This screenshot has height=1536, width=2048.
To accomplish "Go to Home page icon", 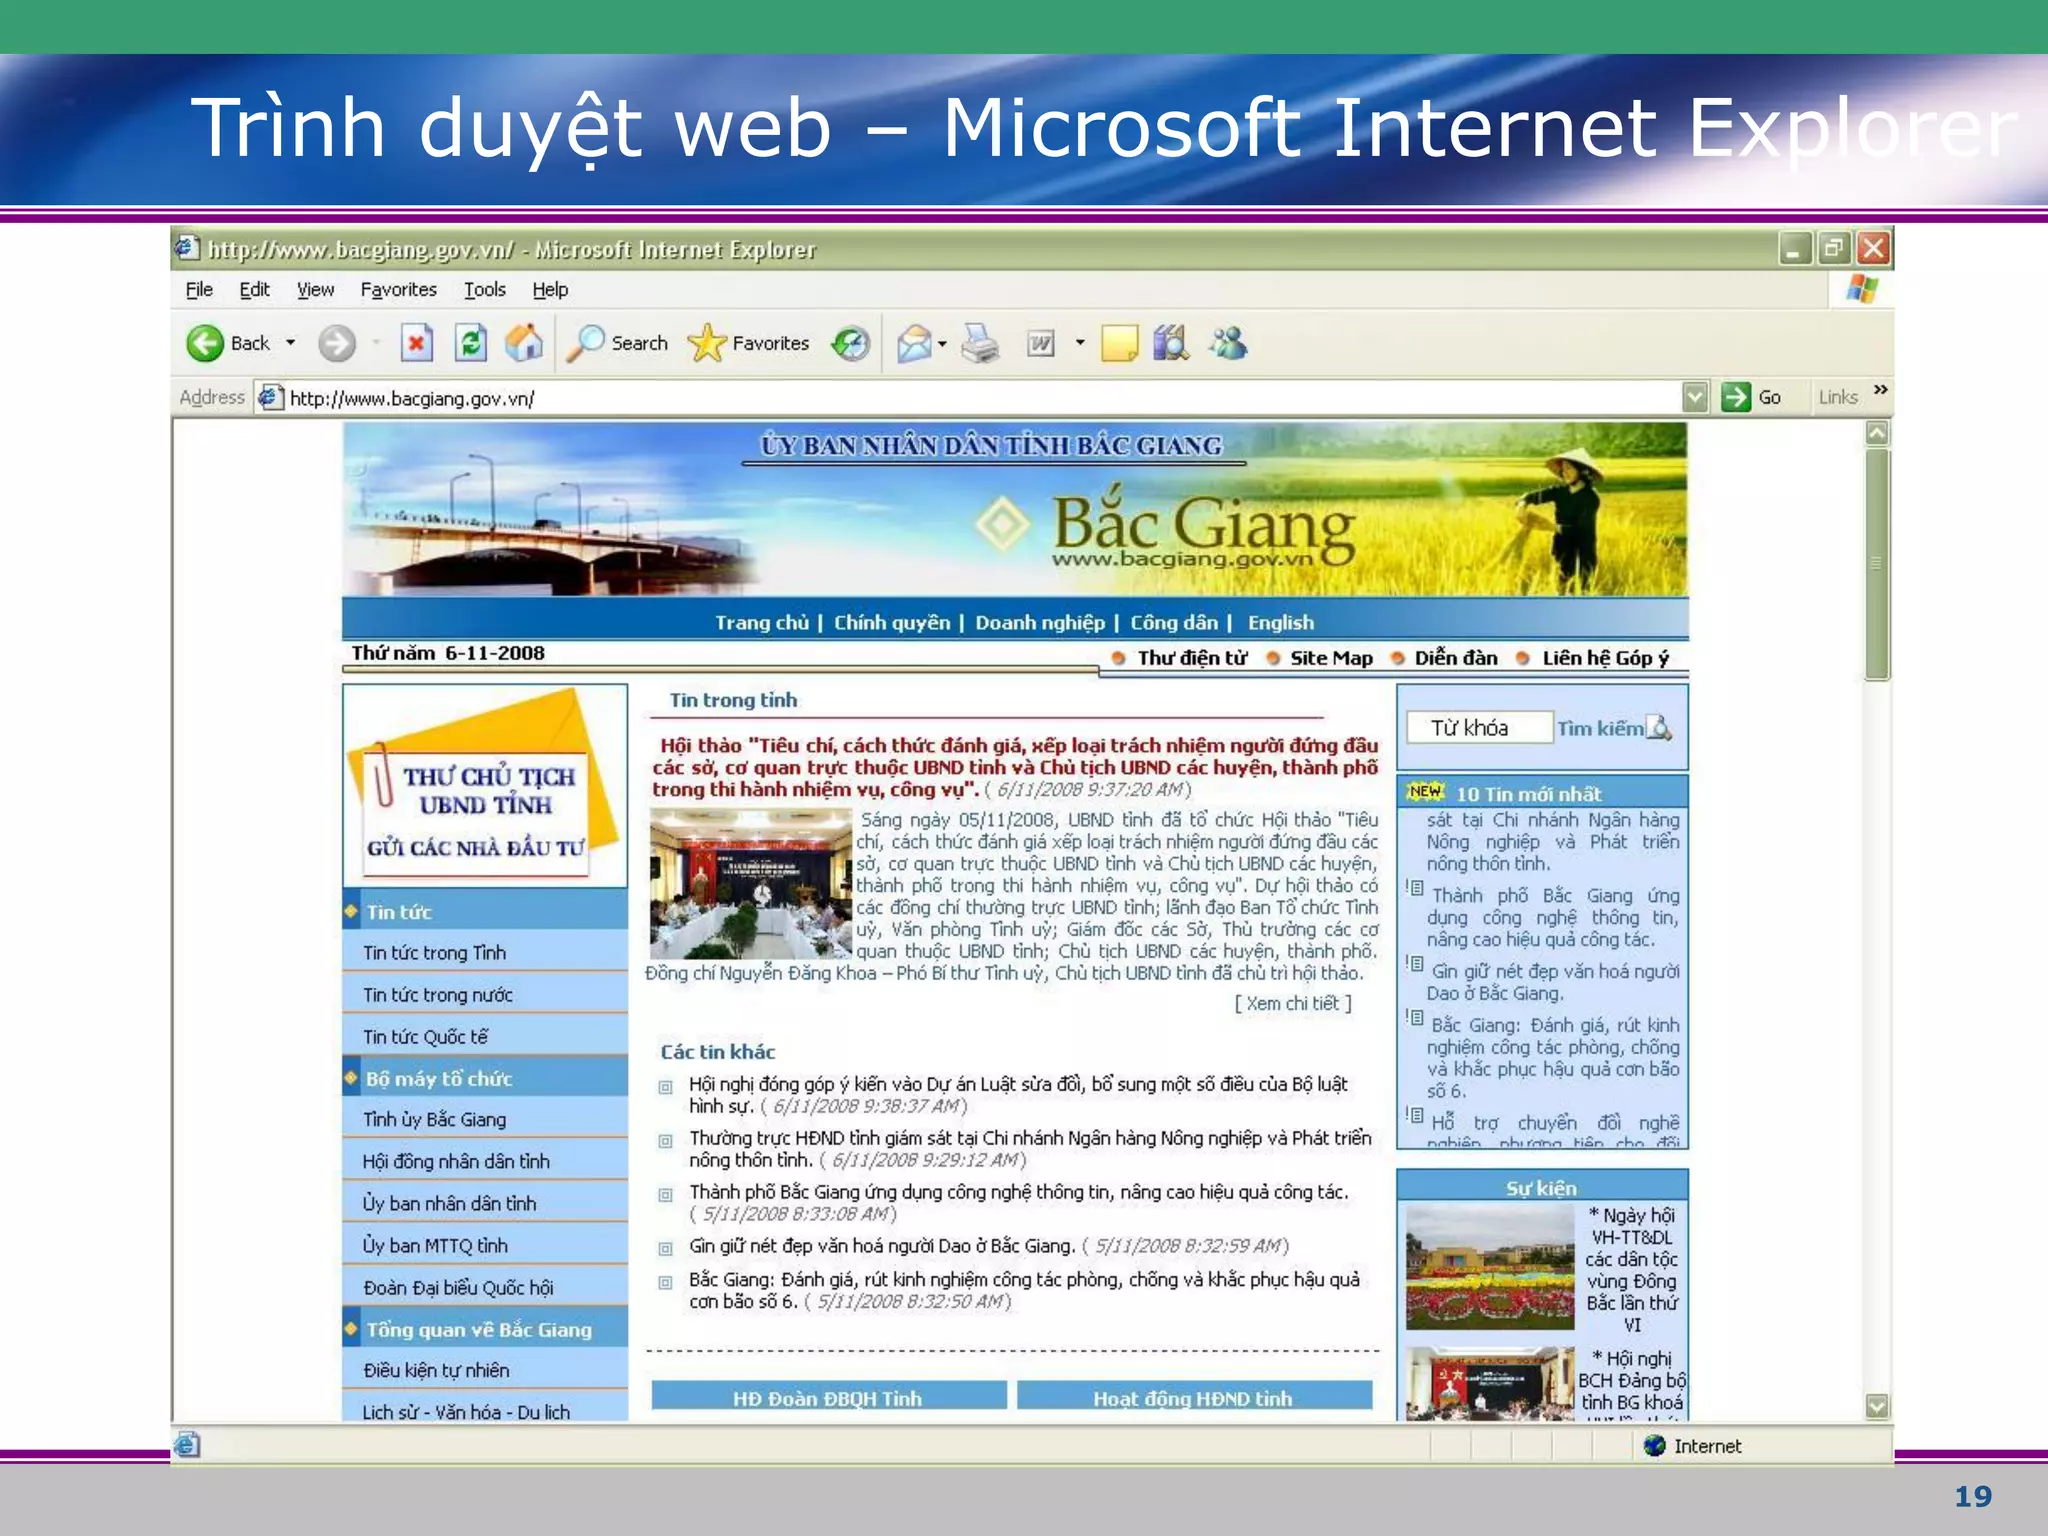I will pyautogui.click(x=524, y=344).
